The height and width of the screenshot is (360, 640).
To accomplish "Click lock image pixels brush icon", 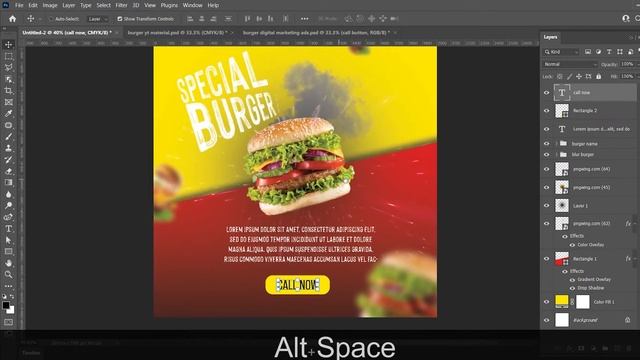I will [x=569, y=76].
